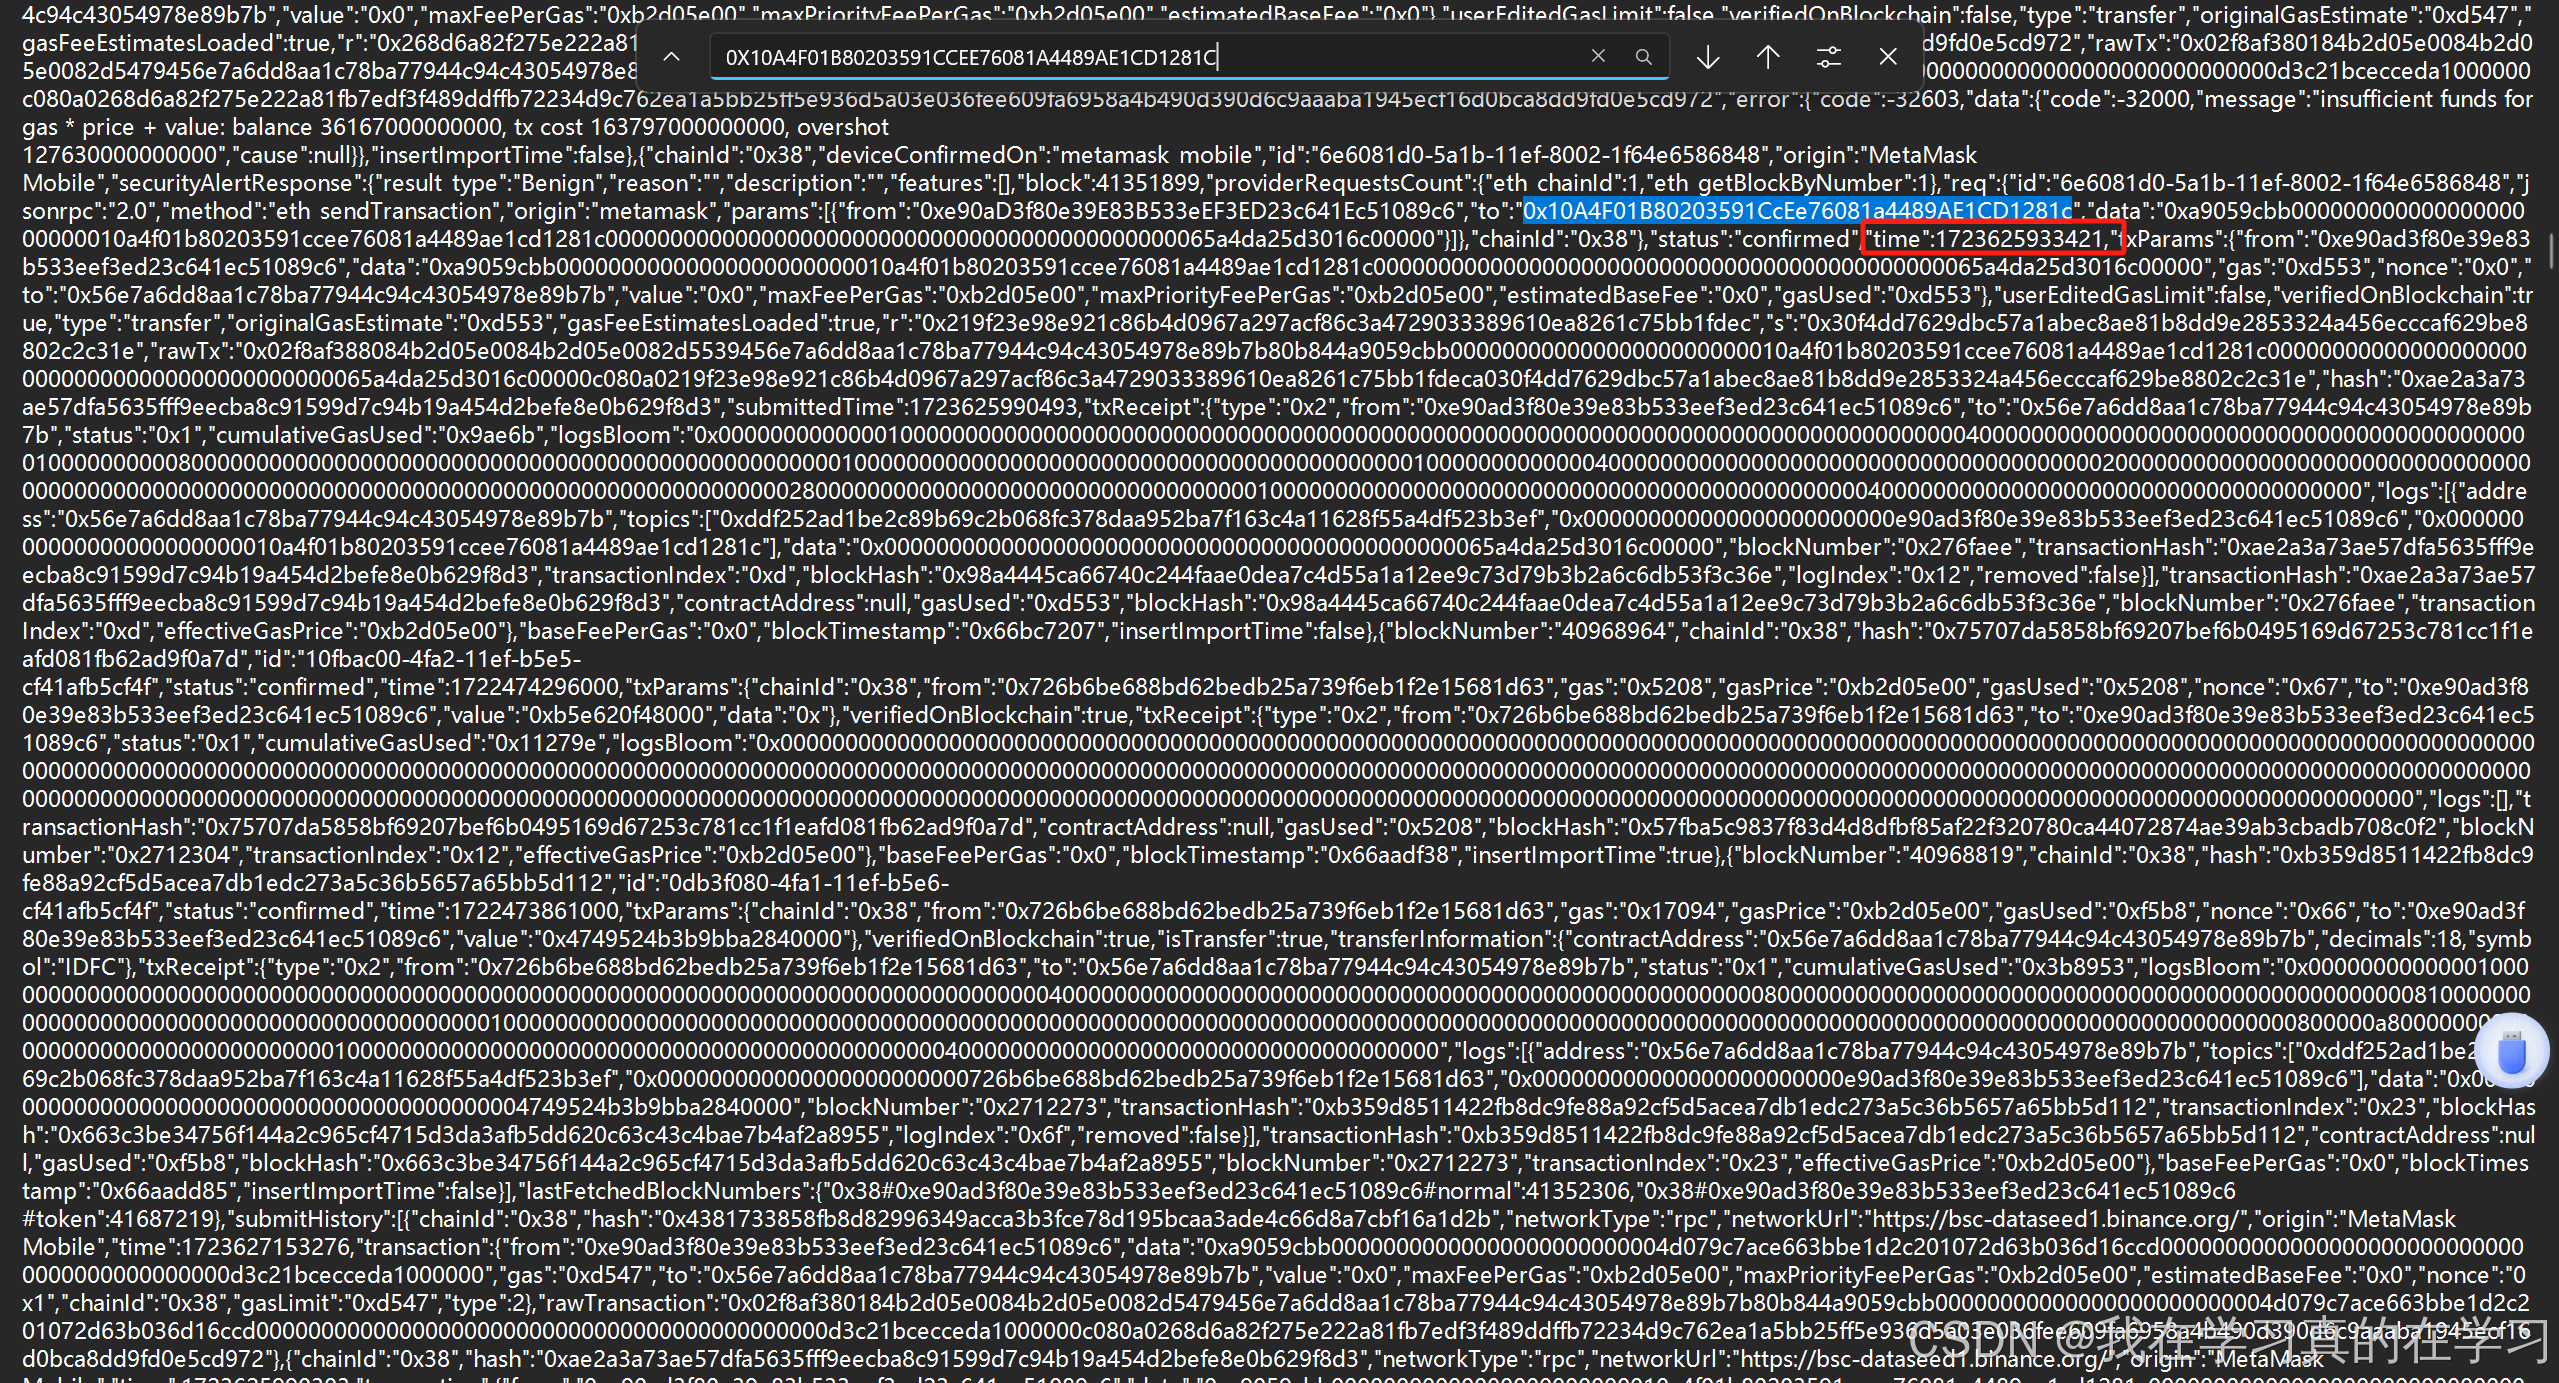Close the find bar
The height and width of the screenshot is (1383, 2559).
(1887, 57)
